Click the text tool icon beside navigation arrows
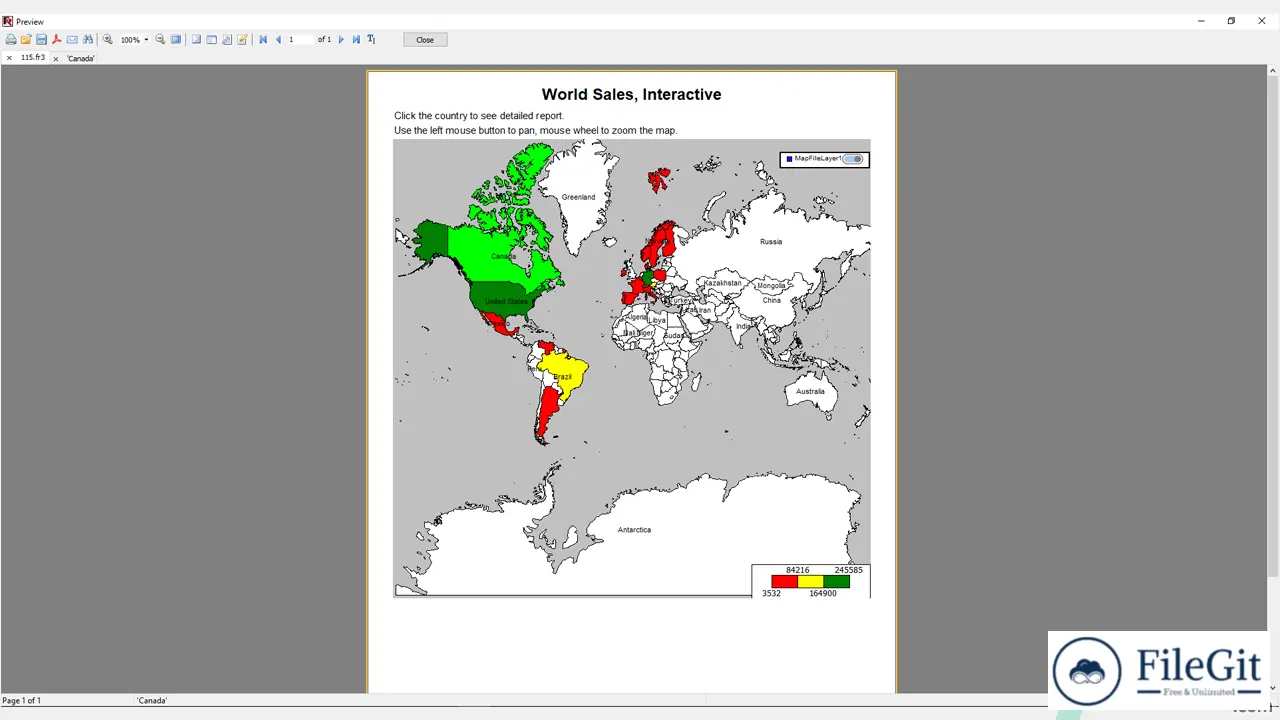 coord(371,40)
